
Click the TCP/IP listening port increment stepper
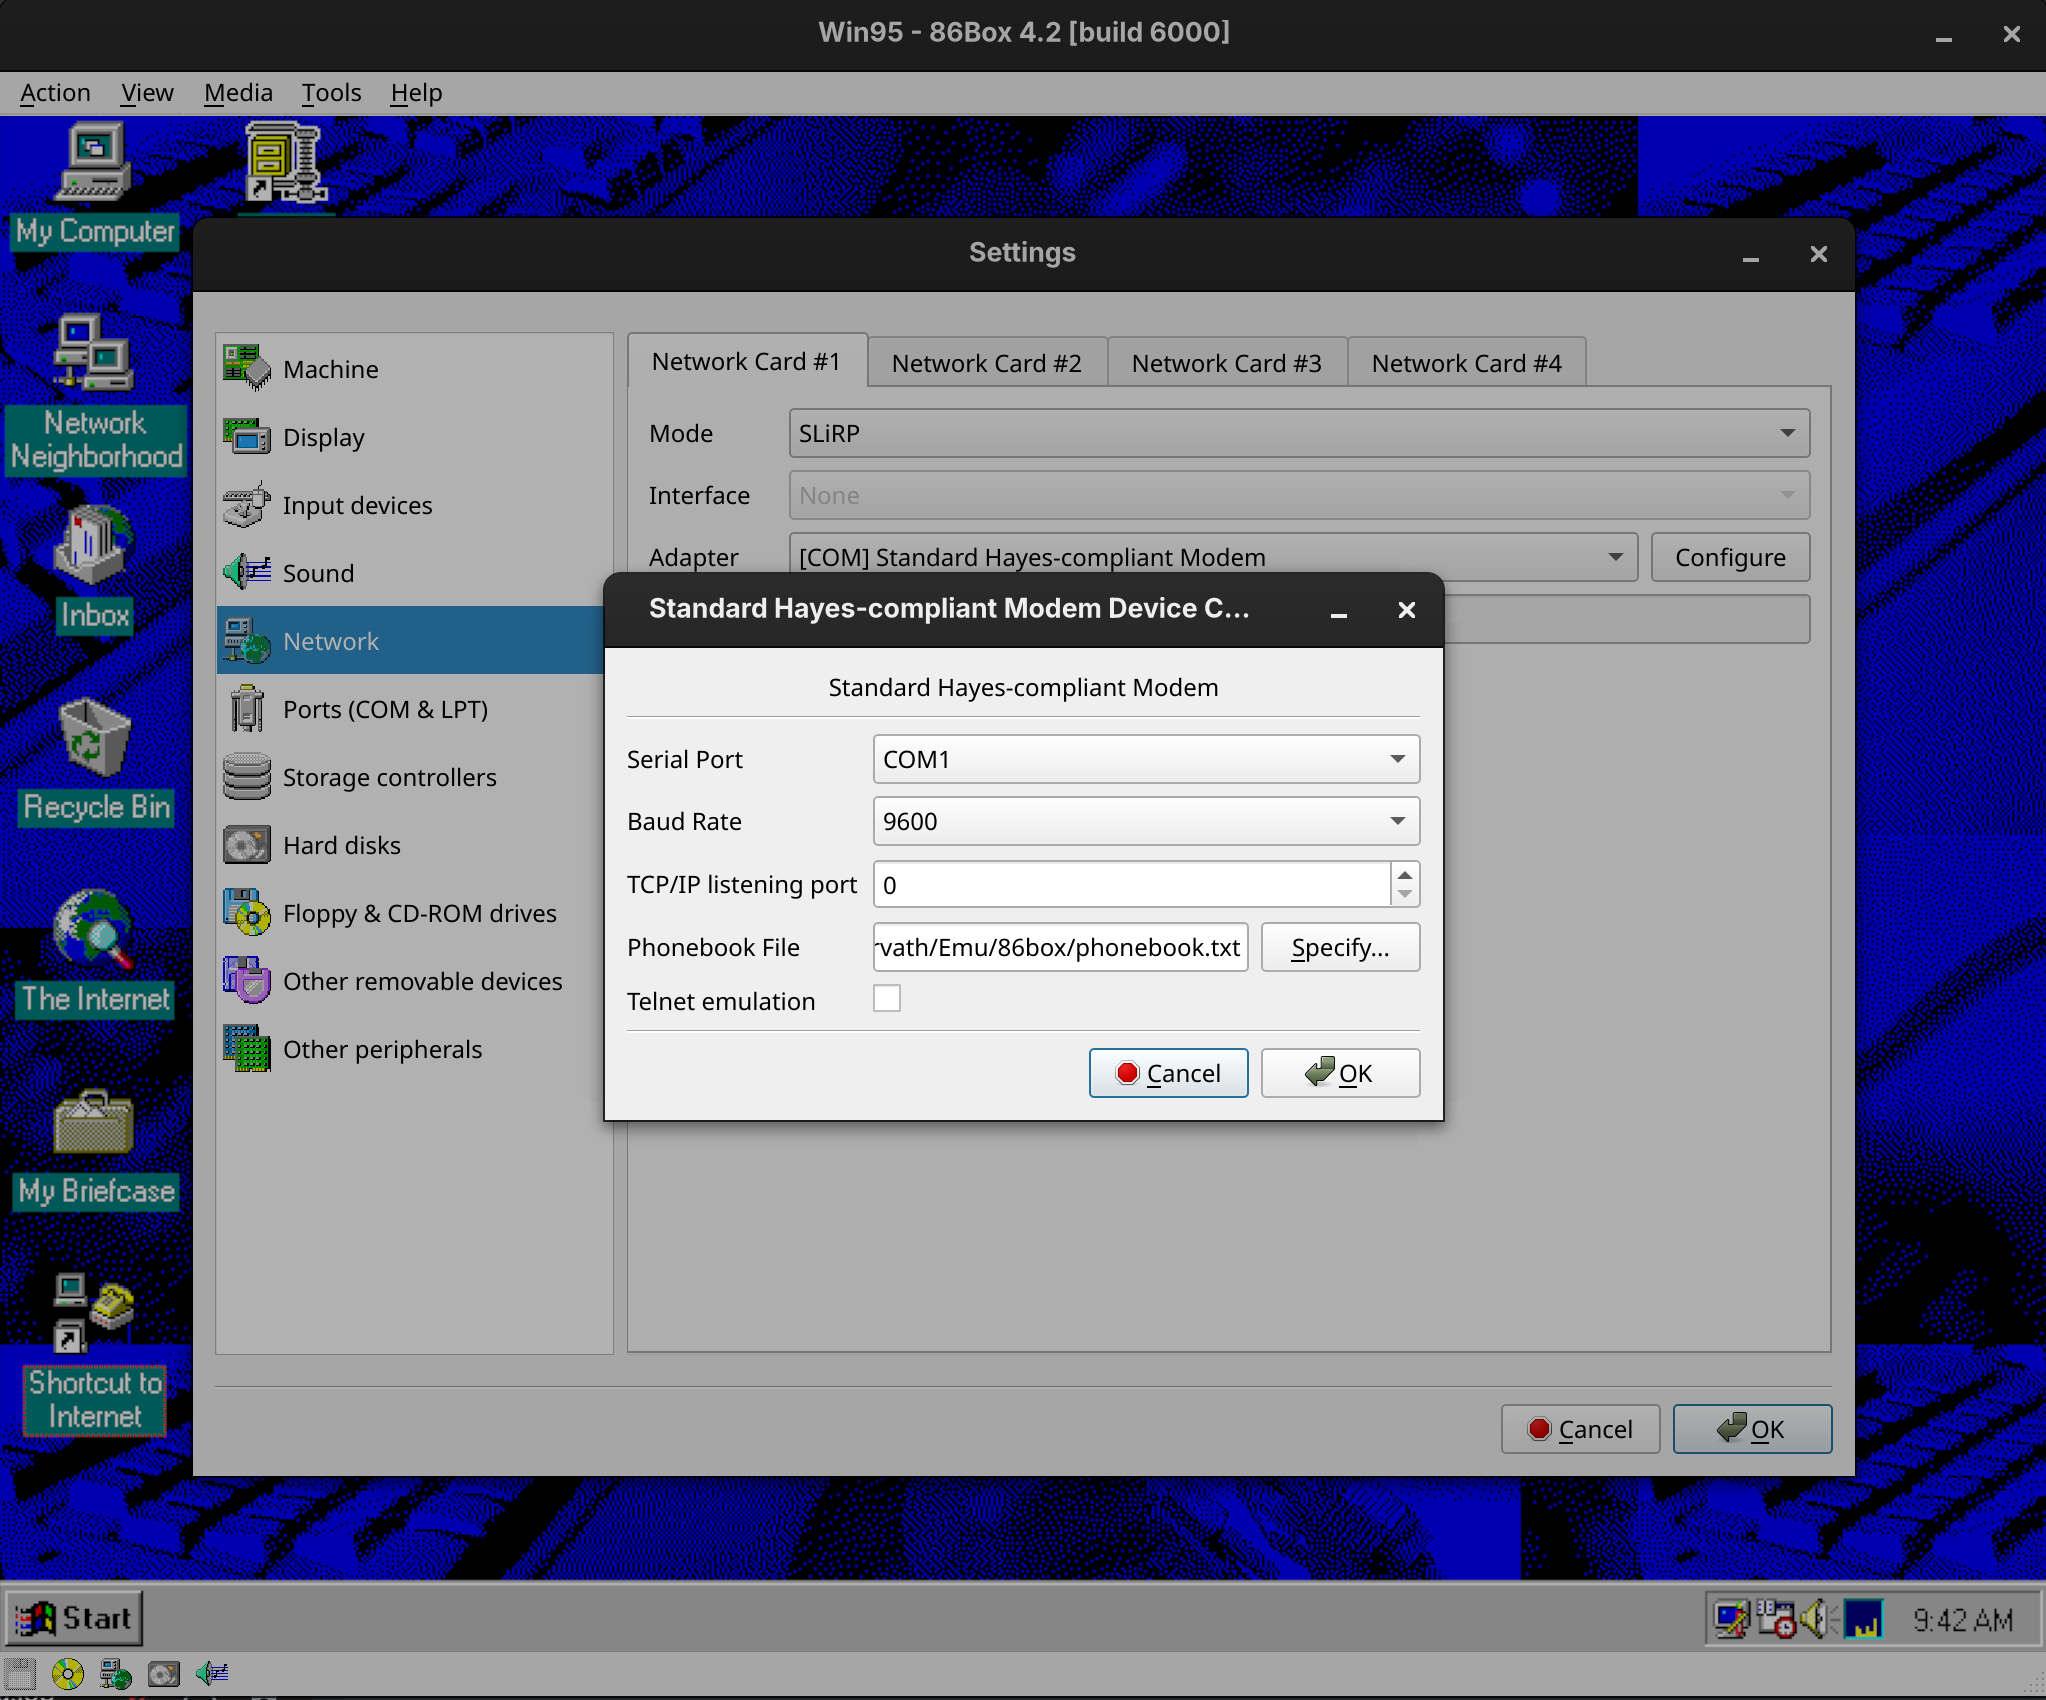(x=1407, y=874)
